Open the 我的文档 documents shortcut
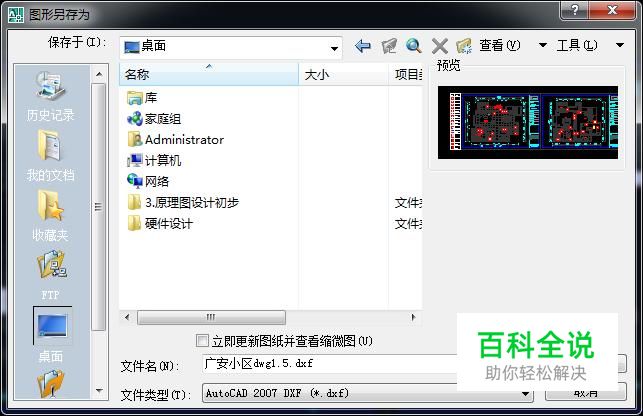 tap(50, 156)
